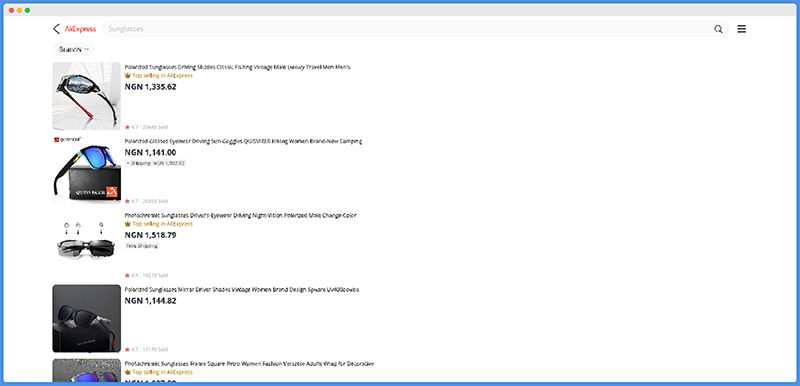
Task: Open the Polarized Sunglasses Driving Shades title
Action: (238, 67)
